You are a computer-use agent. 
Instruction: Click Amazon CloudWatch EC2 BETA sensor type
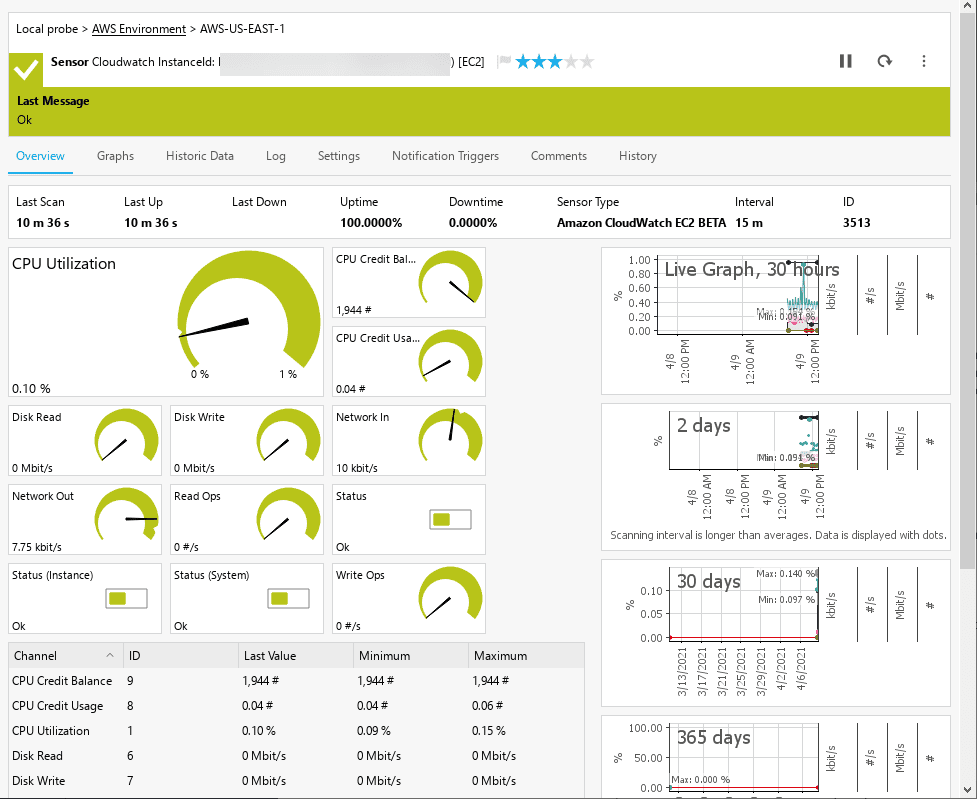641,222
